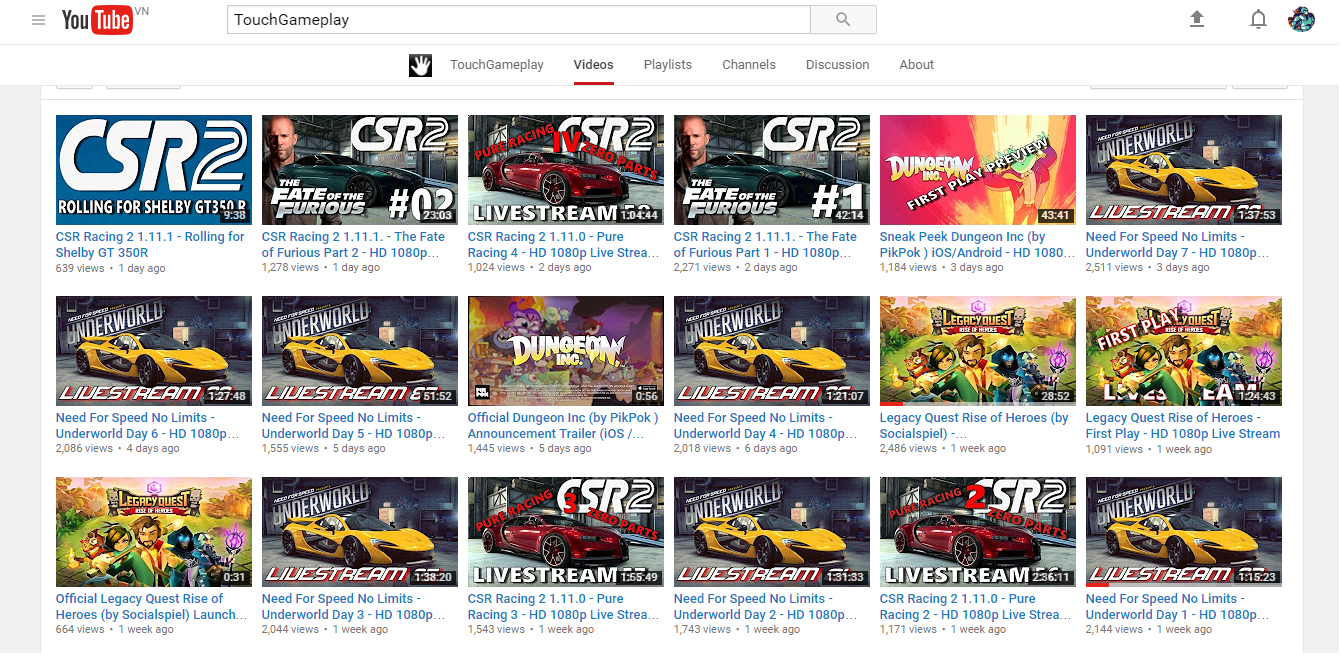
Task: Open the Pure Racing 2 livestream thumbnail
Action: tap(978, 532)
